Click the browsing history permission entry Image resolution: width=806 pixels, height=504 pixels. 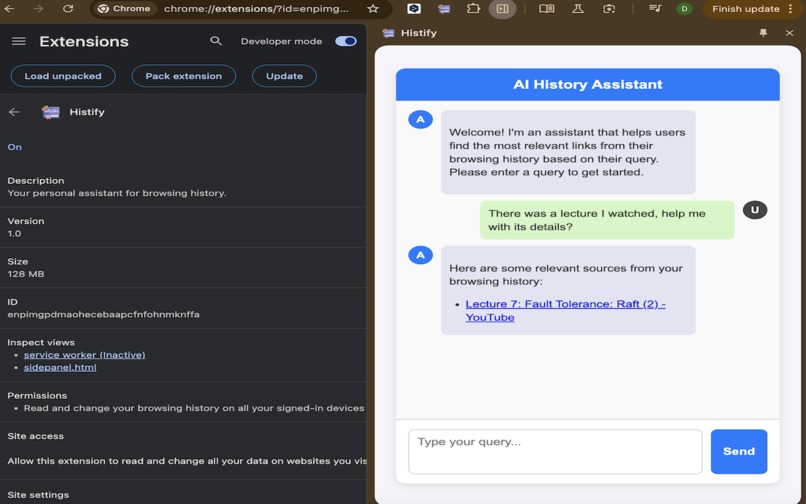pos(194,408)
